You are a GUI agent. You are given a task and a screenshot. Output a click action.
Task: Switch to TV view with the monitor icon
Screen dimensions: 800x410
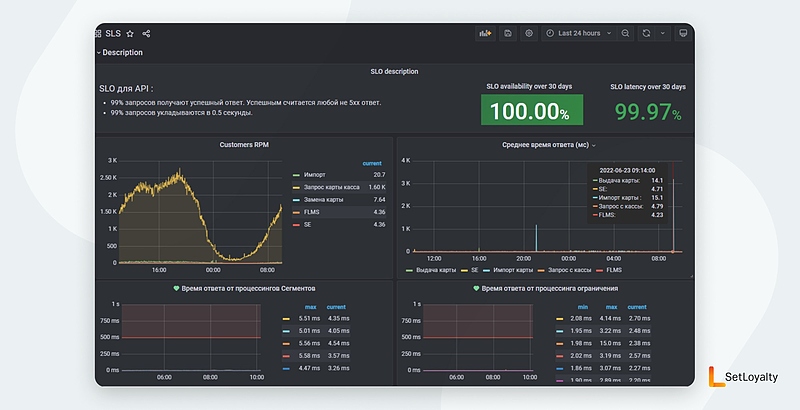point(683,33)
